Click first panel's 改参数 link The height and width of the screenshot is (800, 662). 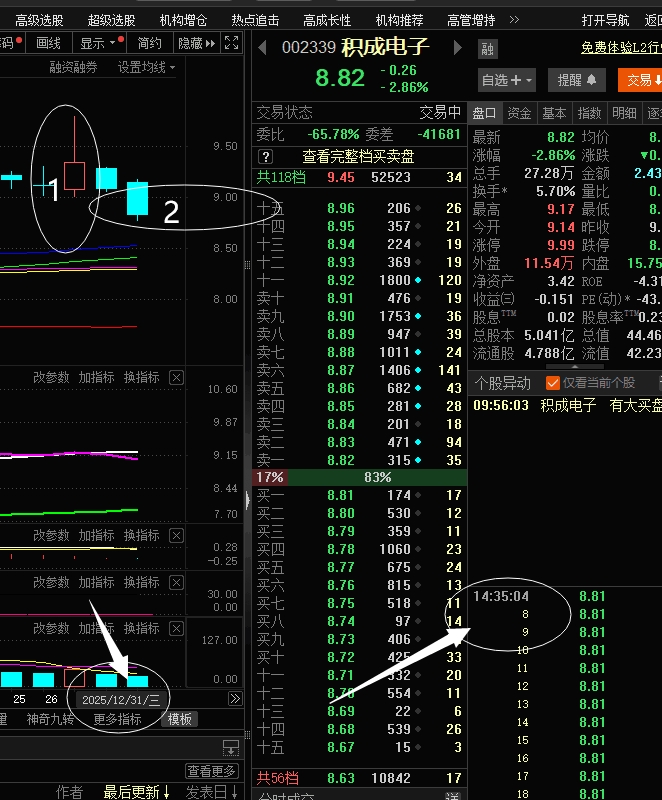pos(51,378)
